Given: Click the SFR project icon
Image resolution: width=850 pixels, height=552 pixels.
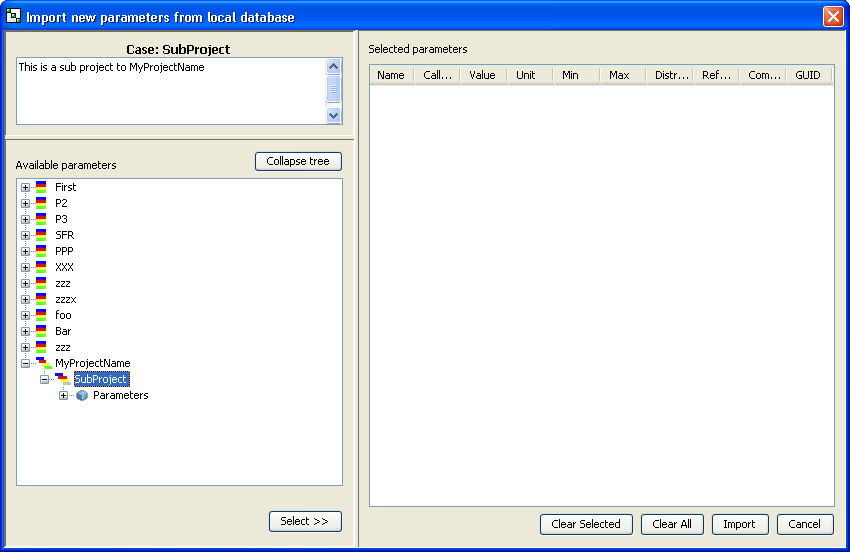Looking at the screenshot, I should 41,235.
